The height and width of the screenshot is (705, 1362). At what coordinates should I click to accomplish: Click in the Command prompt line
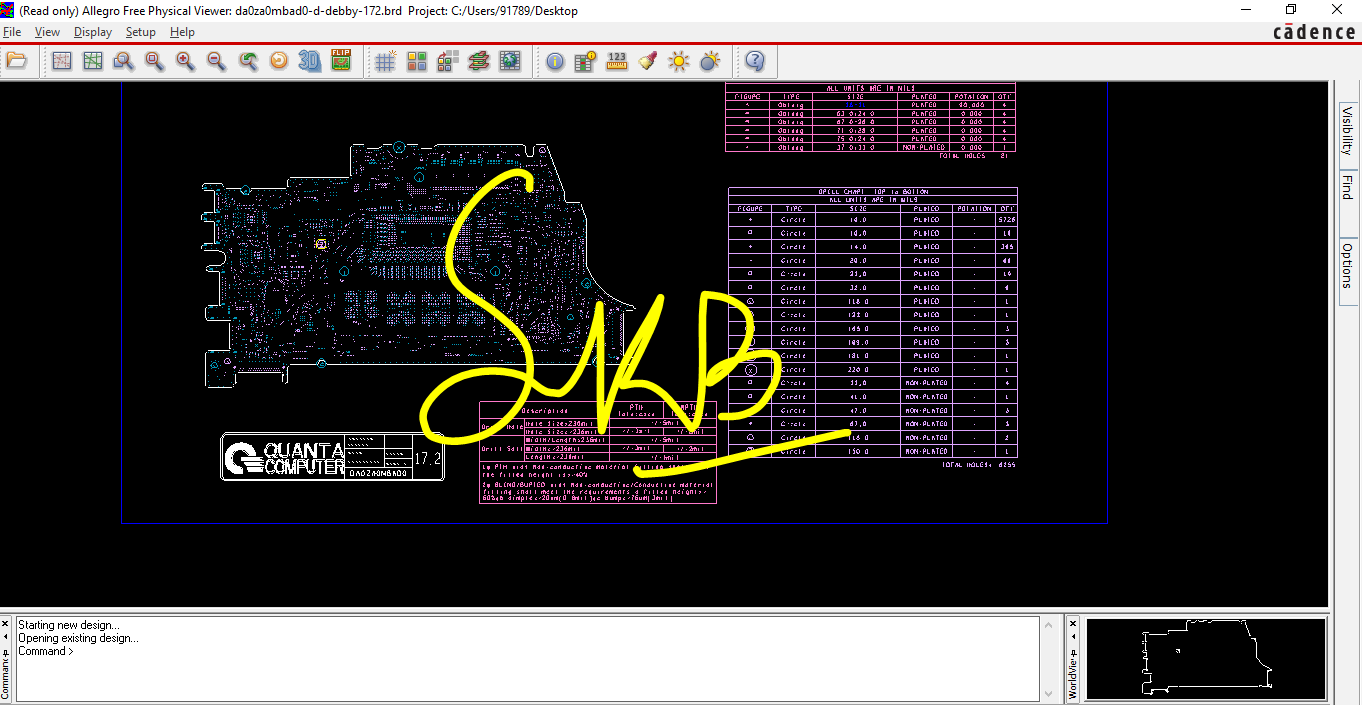(528, 651)
